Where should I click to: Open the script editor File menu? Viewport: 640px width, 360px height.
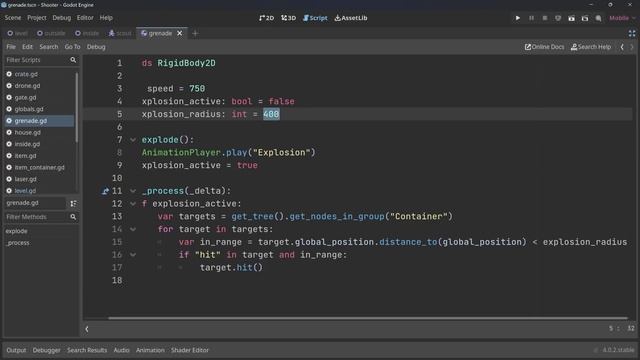[11, 47]
